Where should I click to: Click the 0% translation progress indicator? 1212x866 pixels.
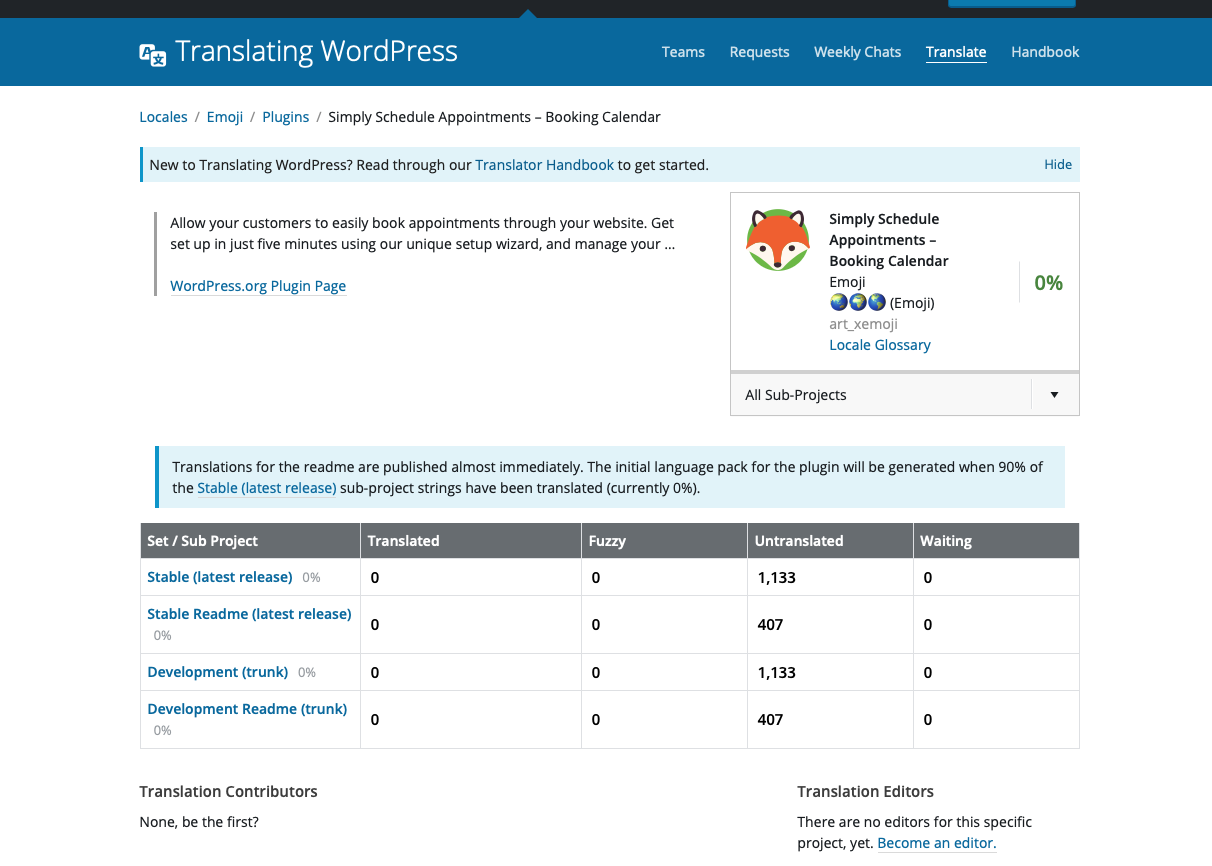tap(1048, 282)
